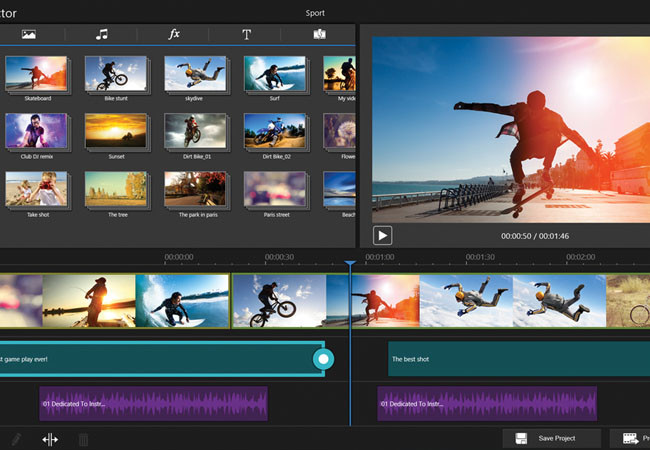Select the second skydiver clip on the timeline

click(560, 301)
